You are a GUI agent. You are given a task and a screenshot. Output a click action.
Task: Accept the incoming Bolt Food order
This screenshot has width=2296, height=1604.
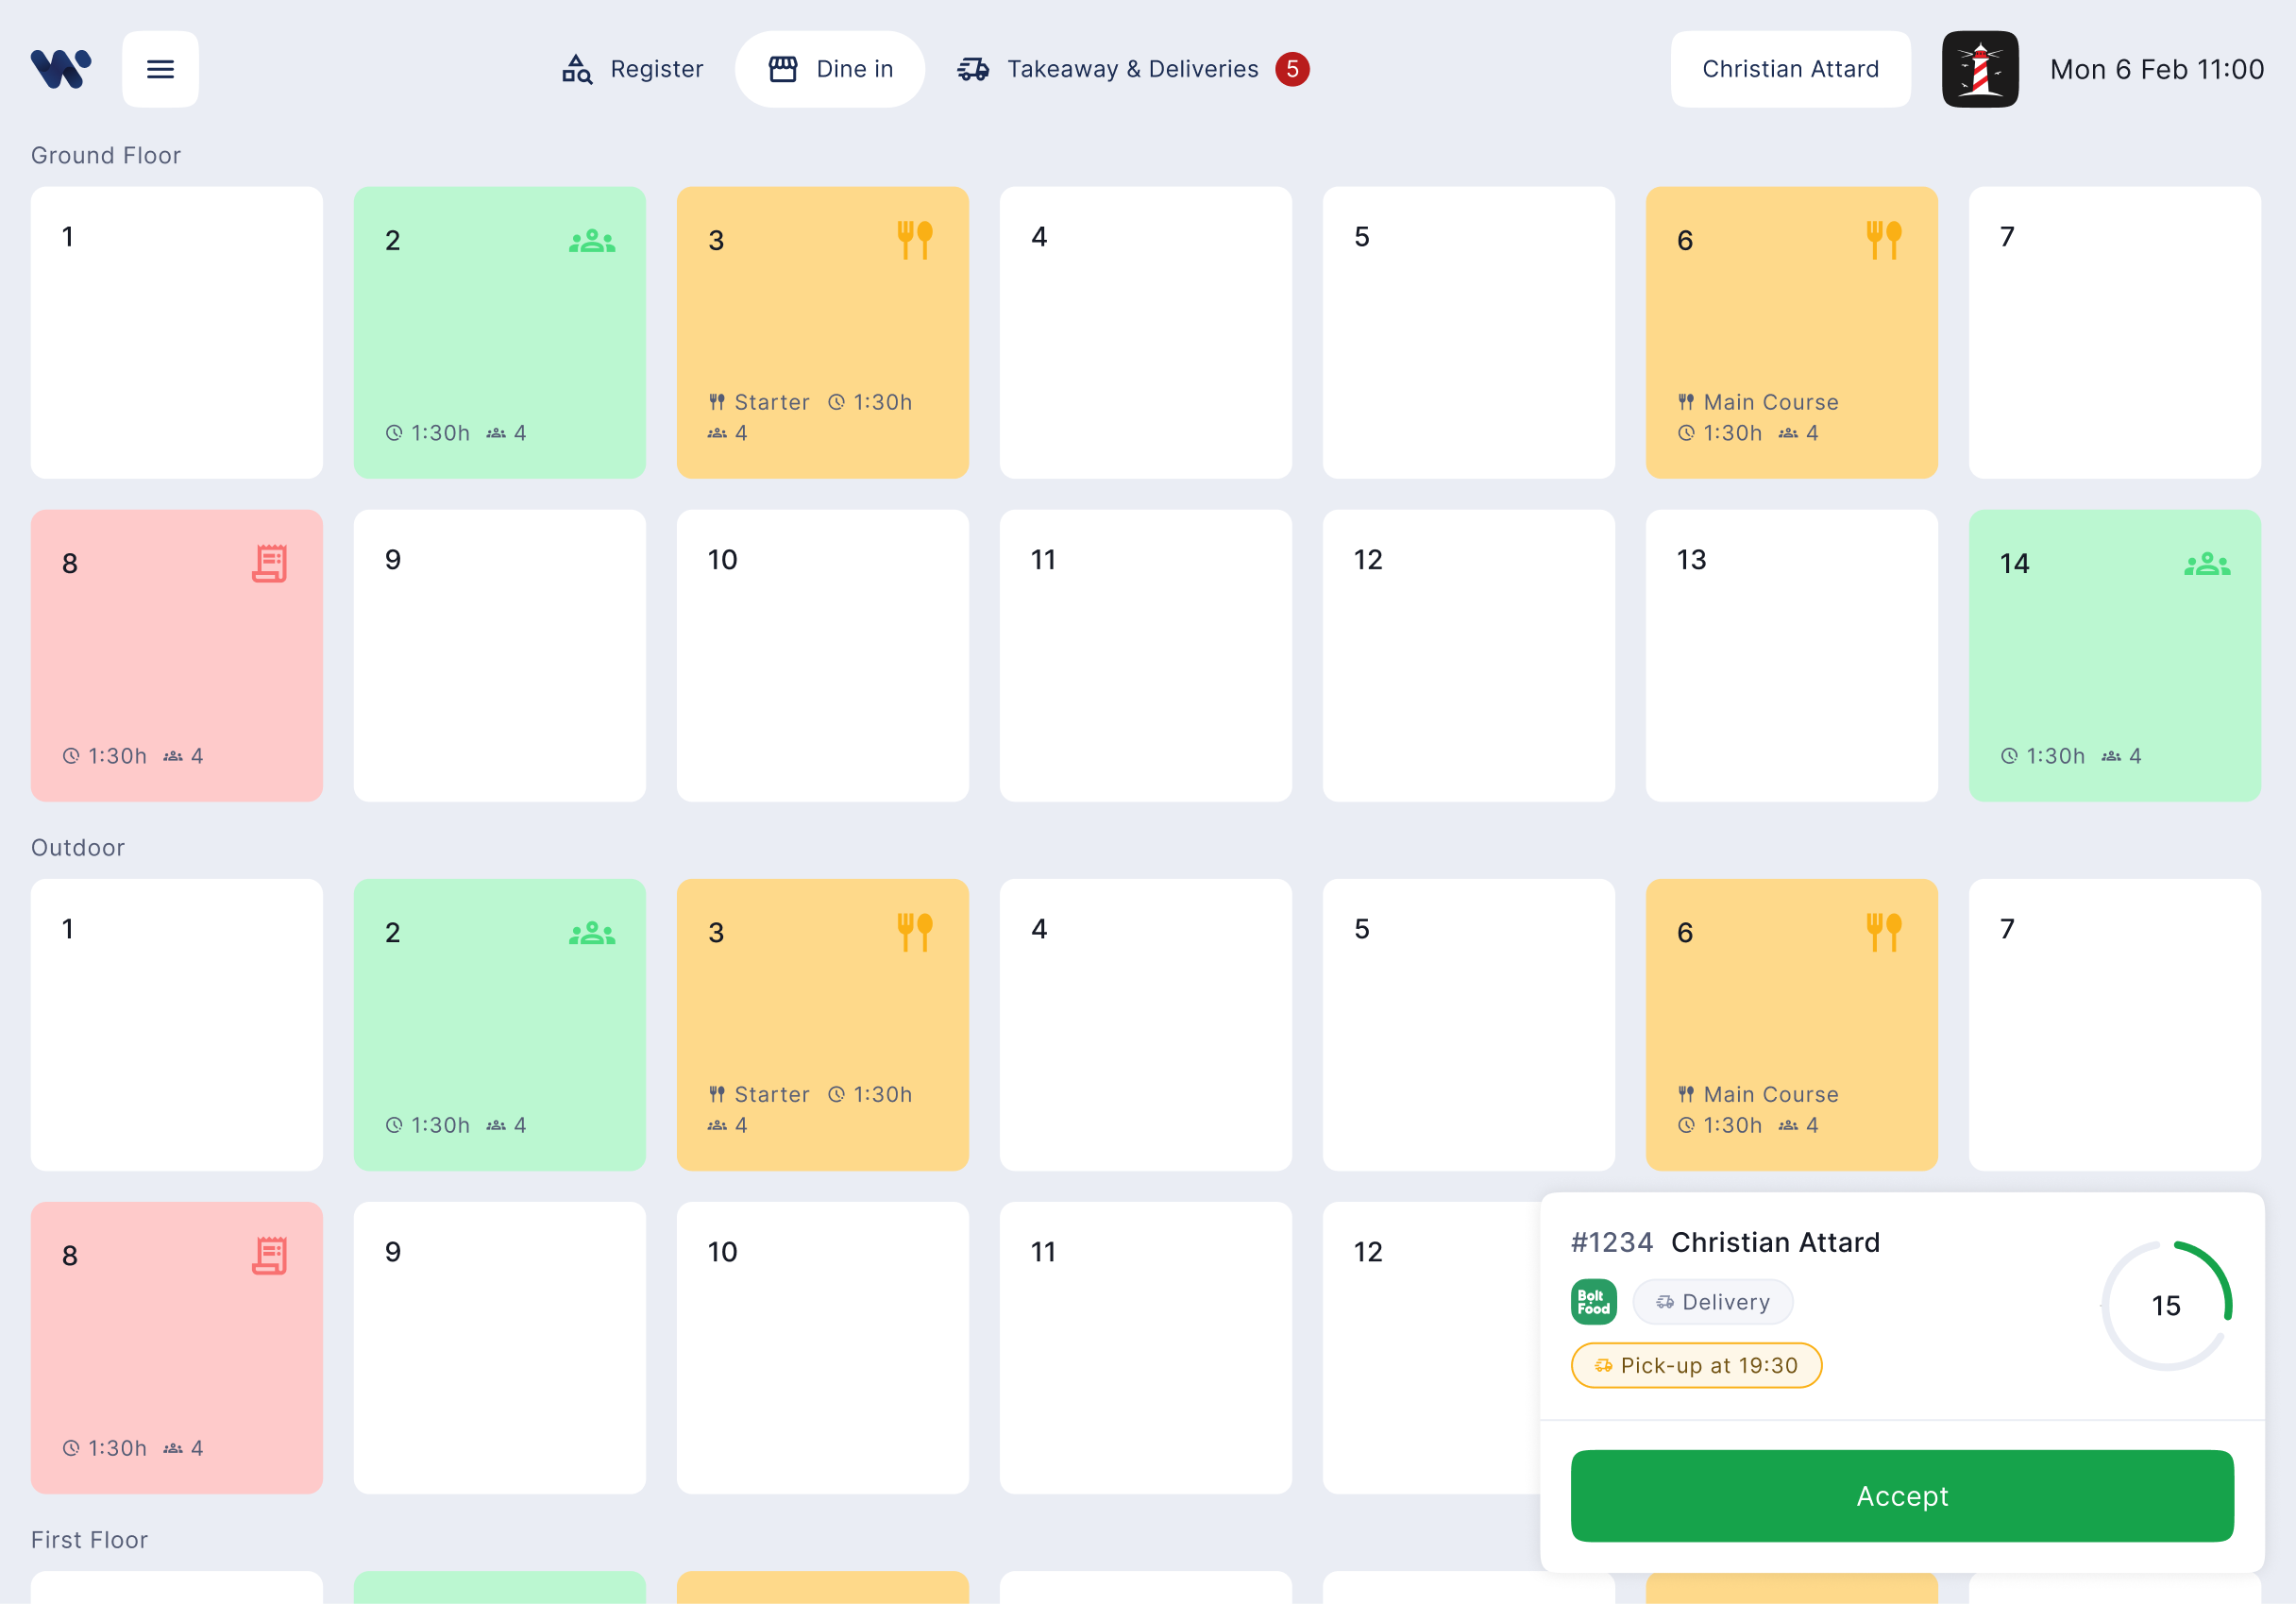click(1901, 1496)
